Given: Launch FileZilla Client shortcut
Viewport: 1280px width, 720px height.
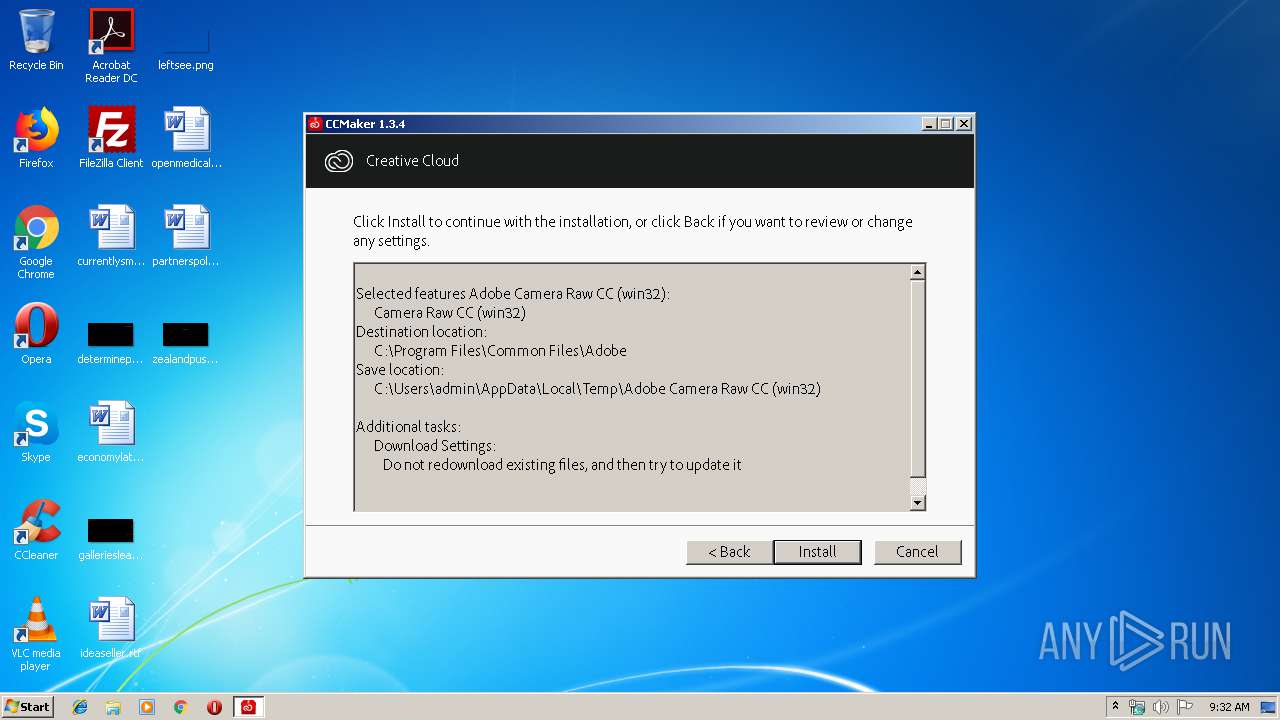Looking at the screenshot, I should [111, 138].
